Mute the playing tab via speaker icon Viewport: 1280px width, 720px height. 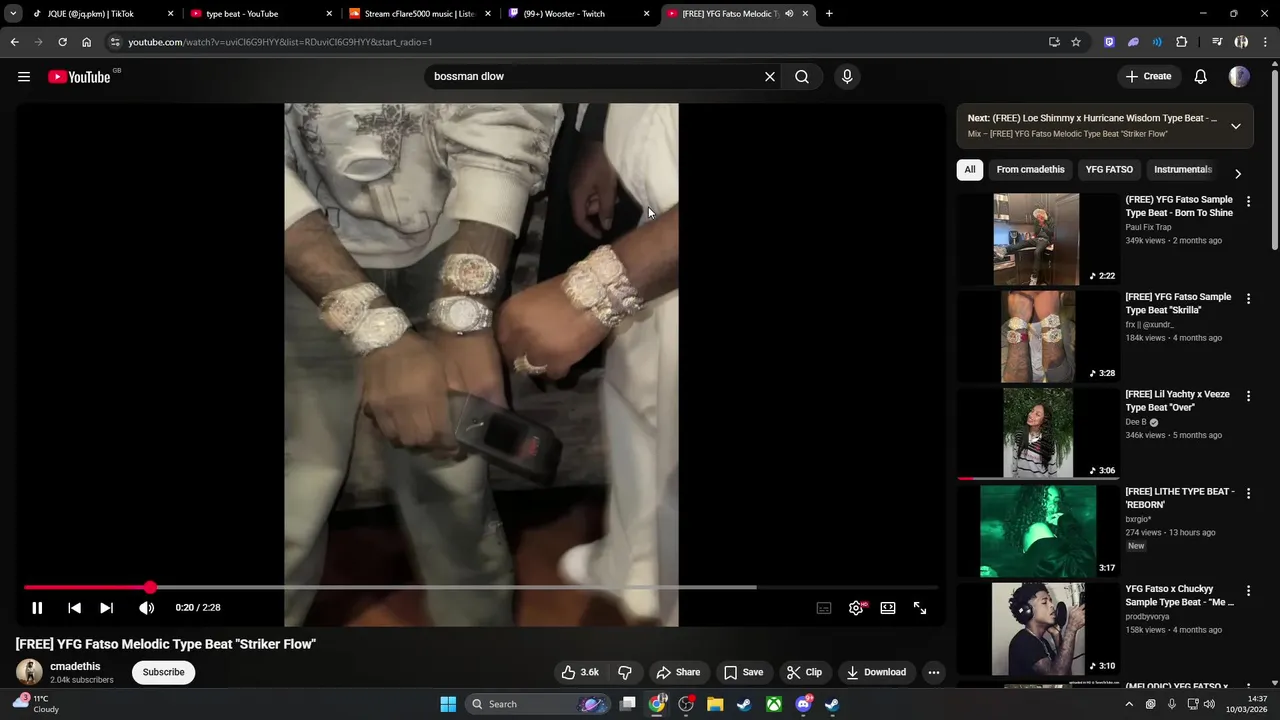click(789, 14)
